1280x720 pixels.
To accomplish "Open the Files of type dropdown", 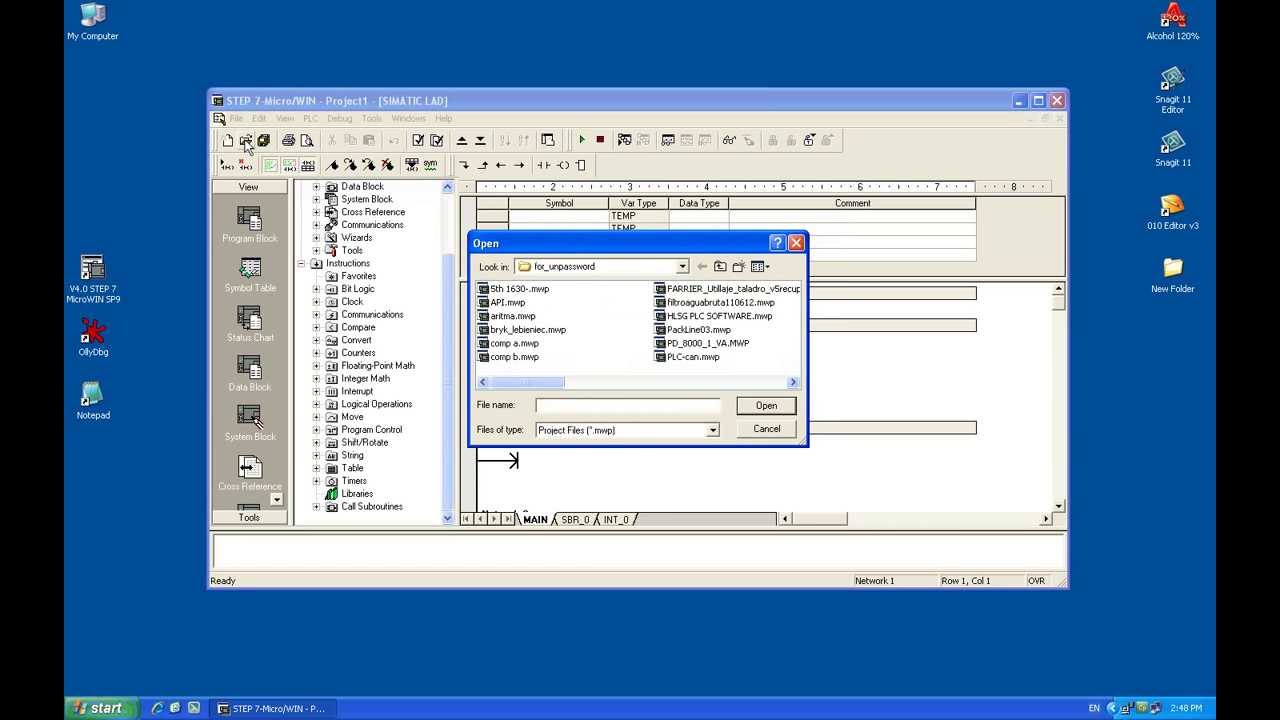I will [x=713, y=430].
